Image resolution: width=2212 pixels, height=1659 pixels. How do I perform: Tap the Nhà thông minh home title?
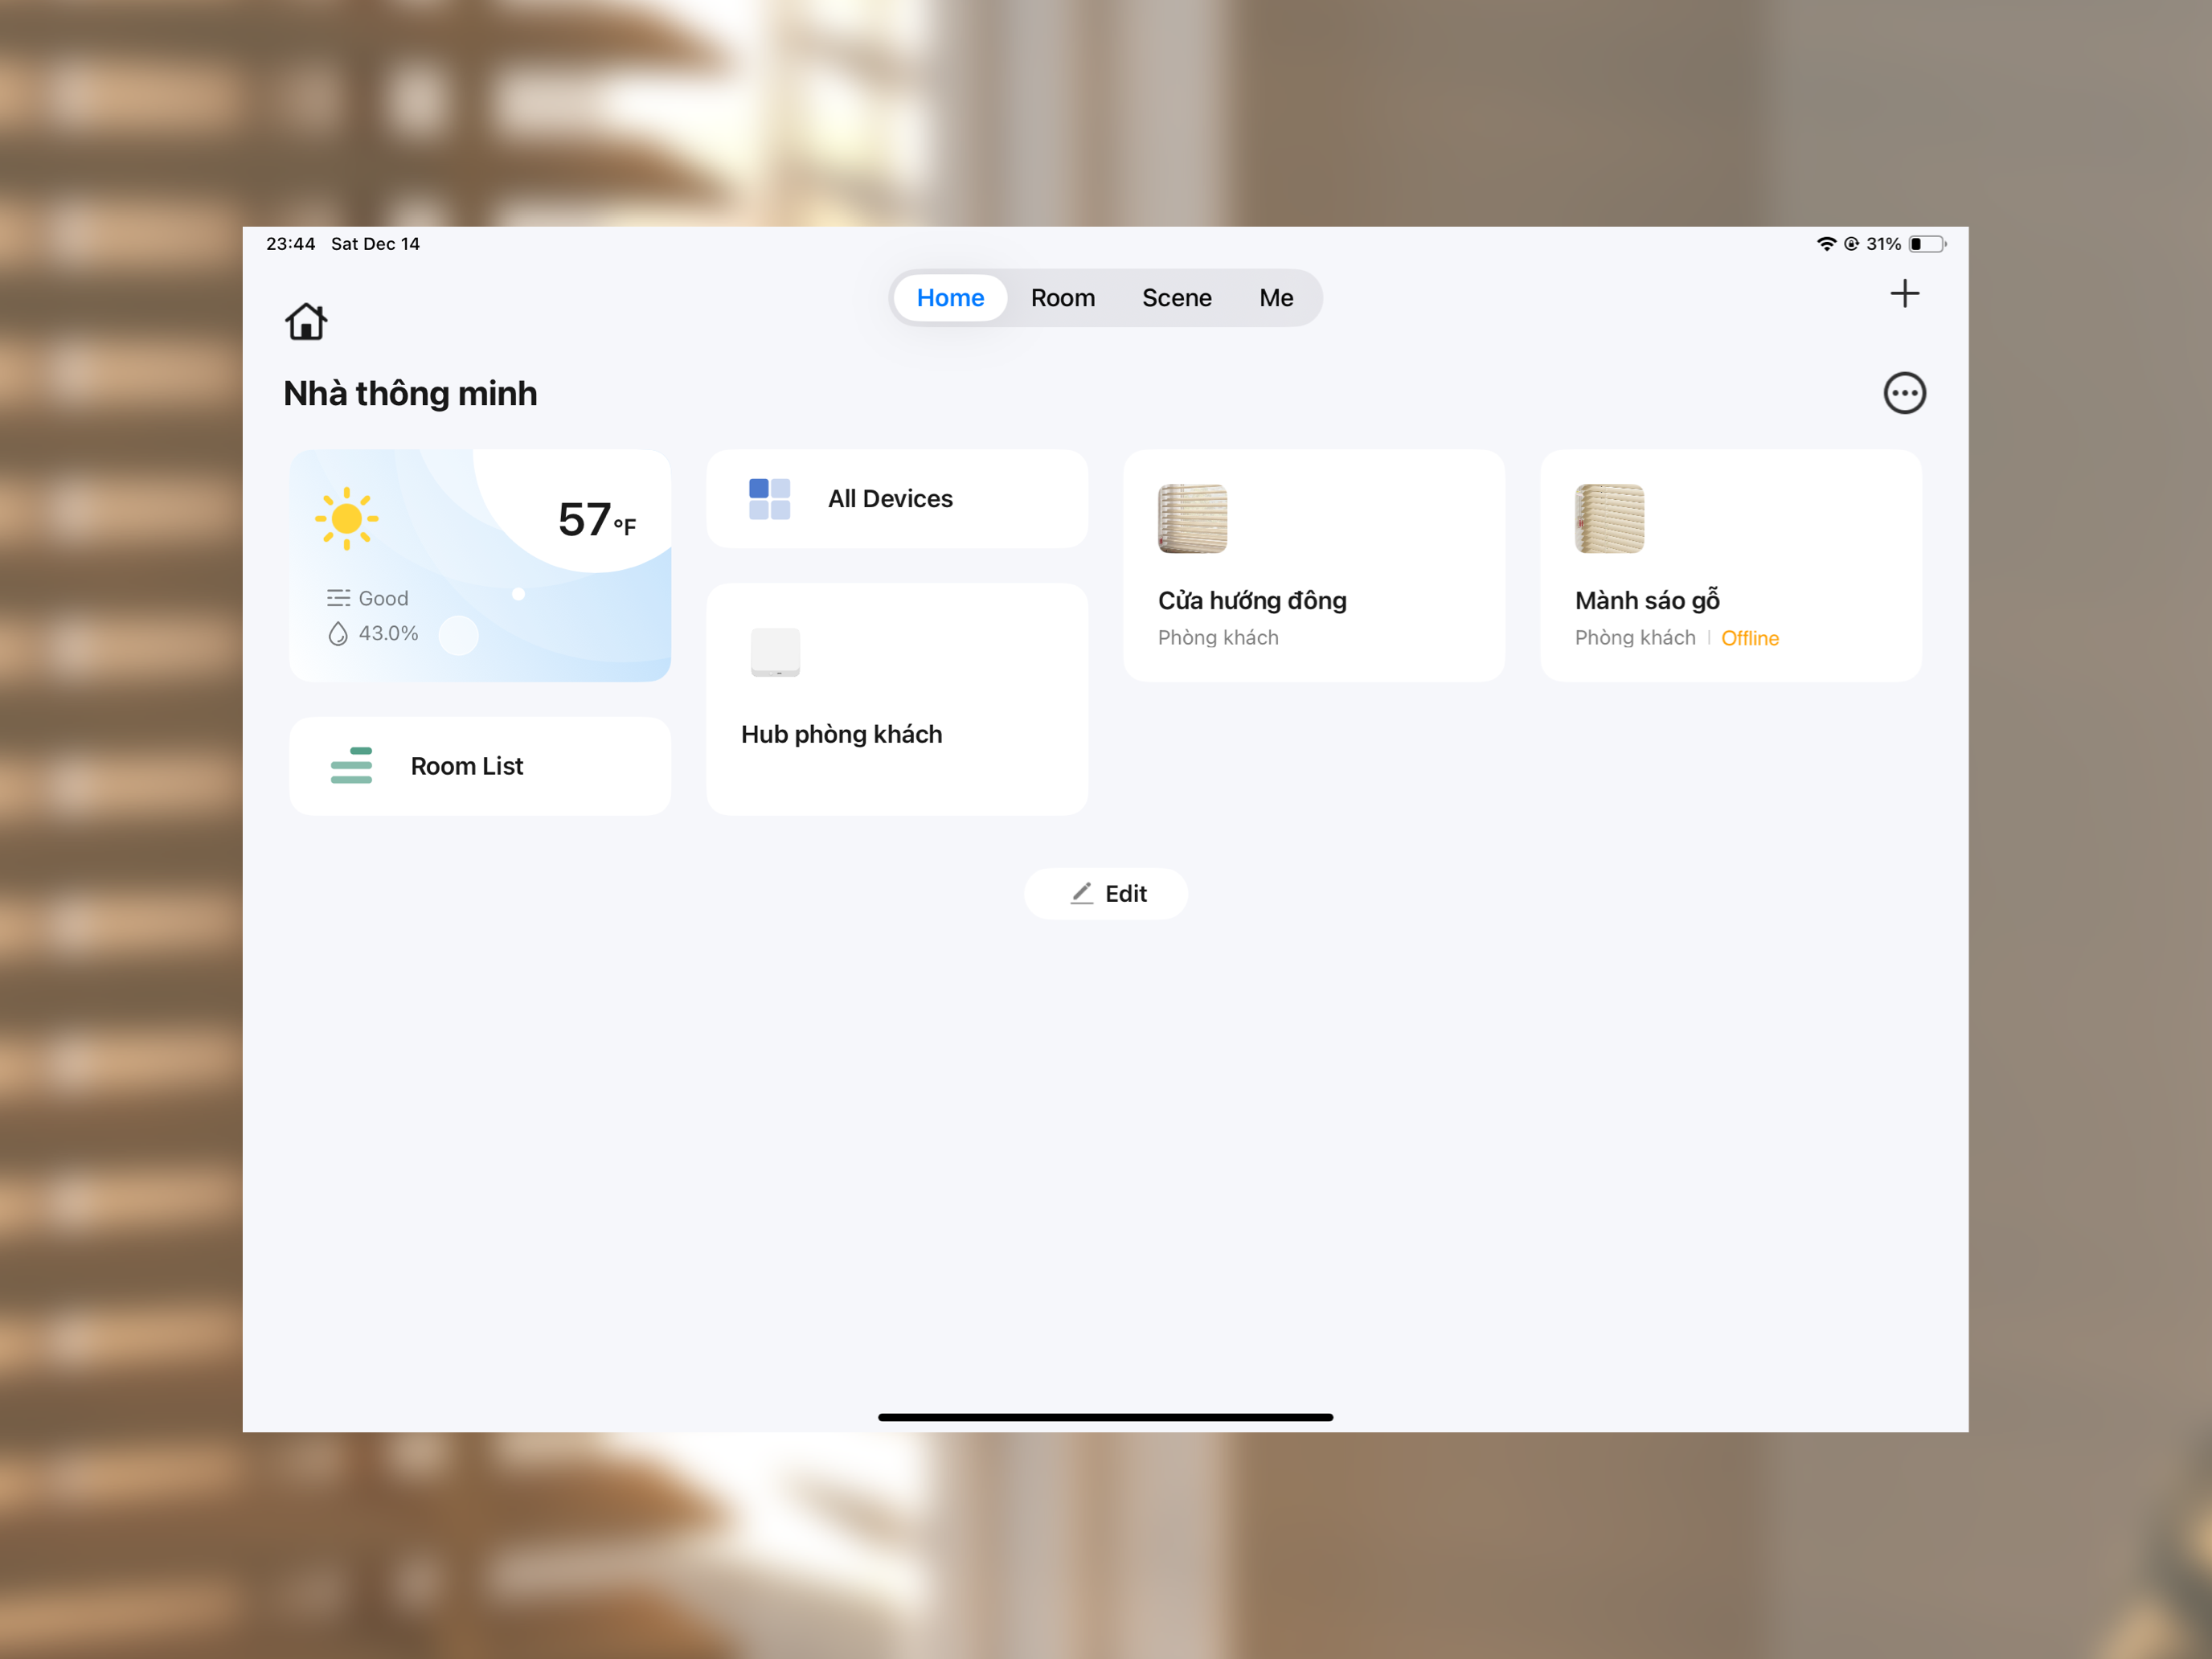[x=410, y=393]
